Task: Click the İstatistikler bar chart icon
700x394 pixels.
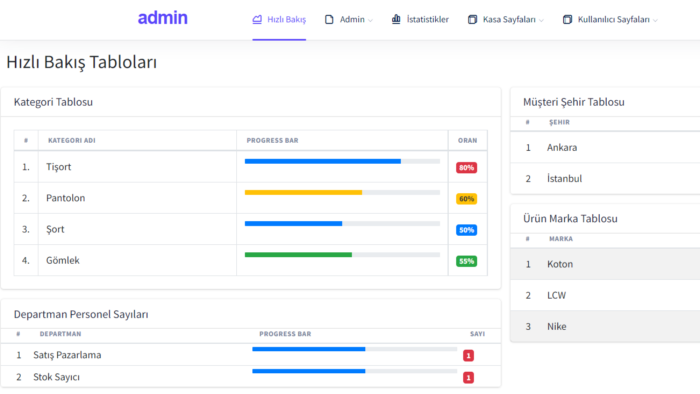Action: click(x=396, y=19)
